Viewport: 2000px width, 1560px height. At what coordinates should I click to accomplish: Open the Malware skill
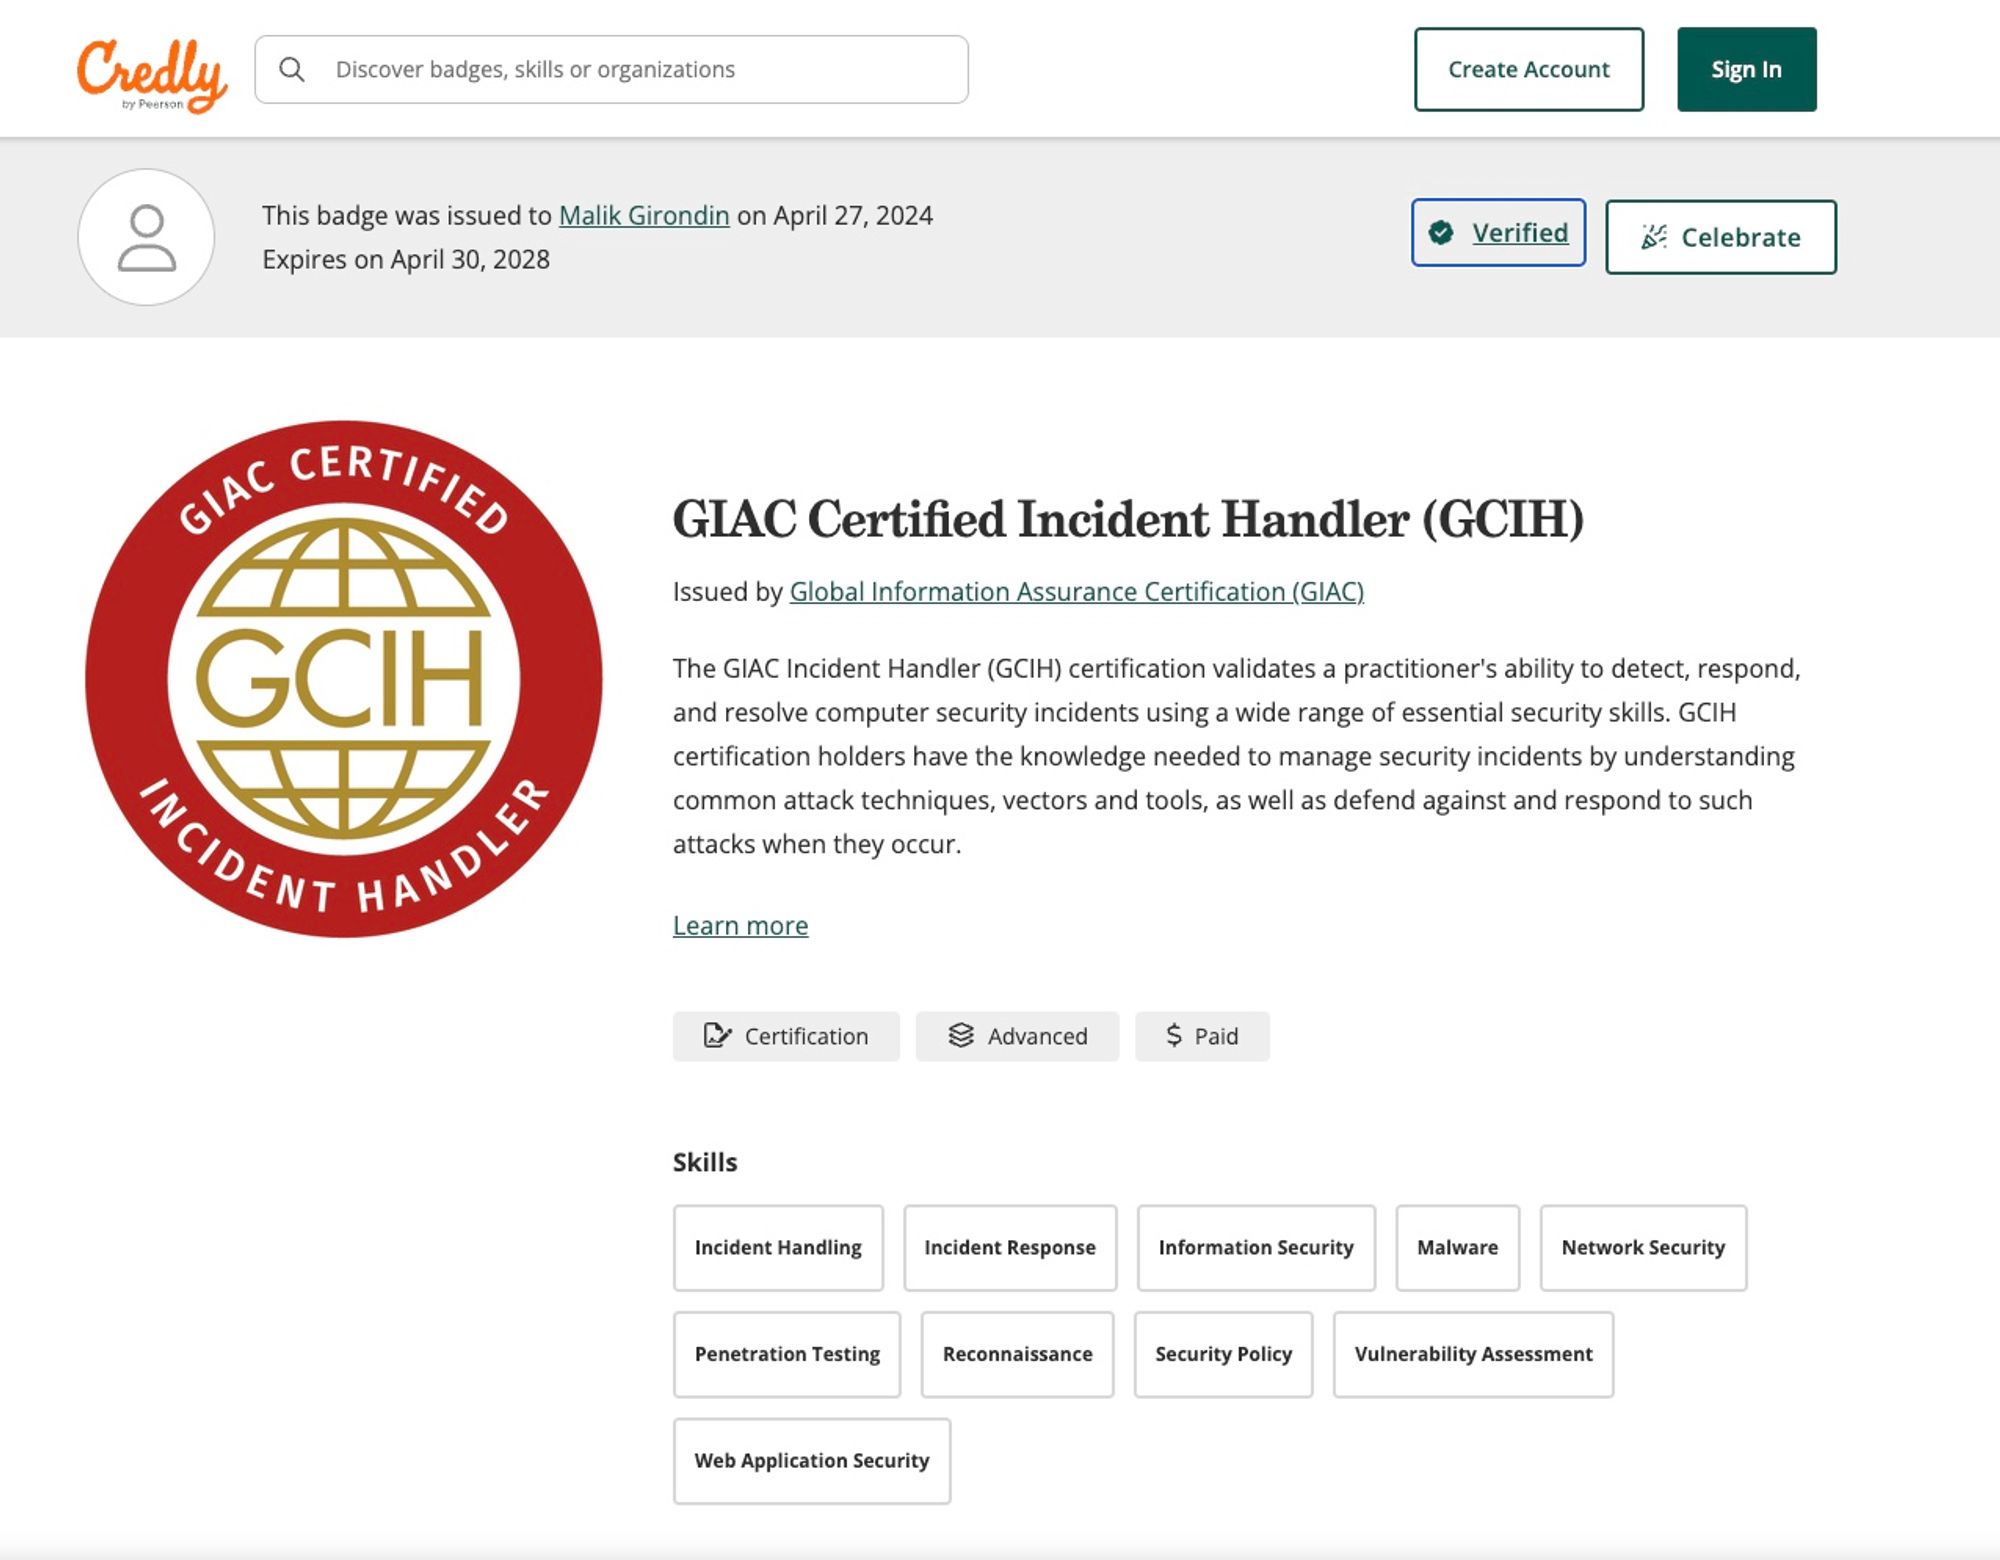[1457, 1247]
